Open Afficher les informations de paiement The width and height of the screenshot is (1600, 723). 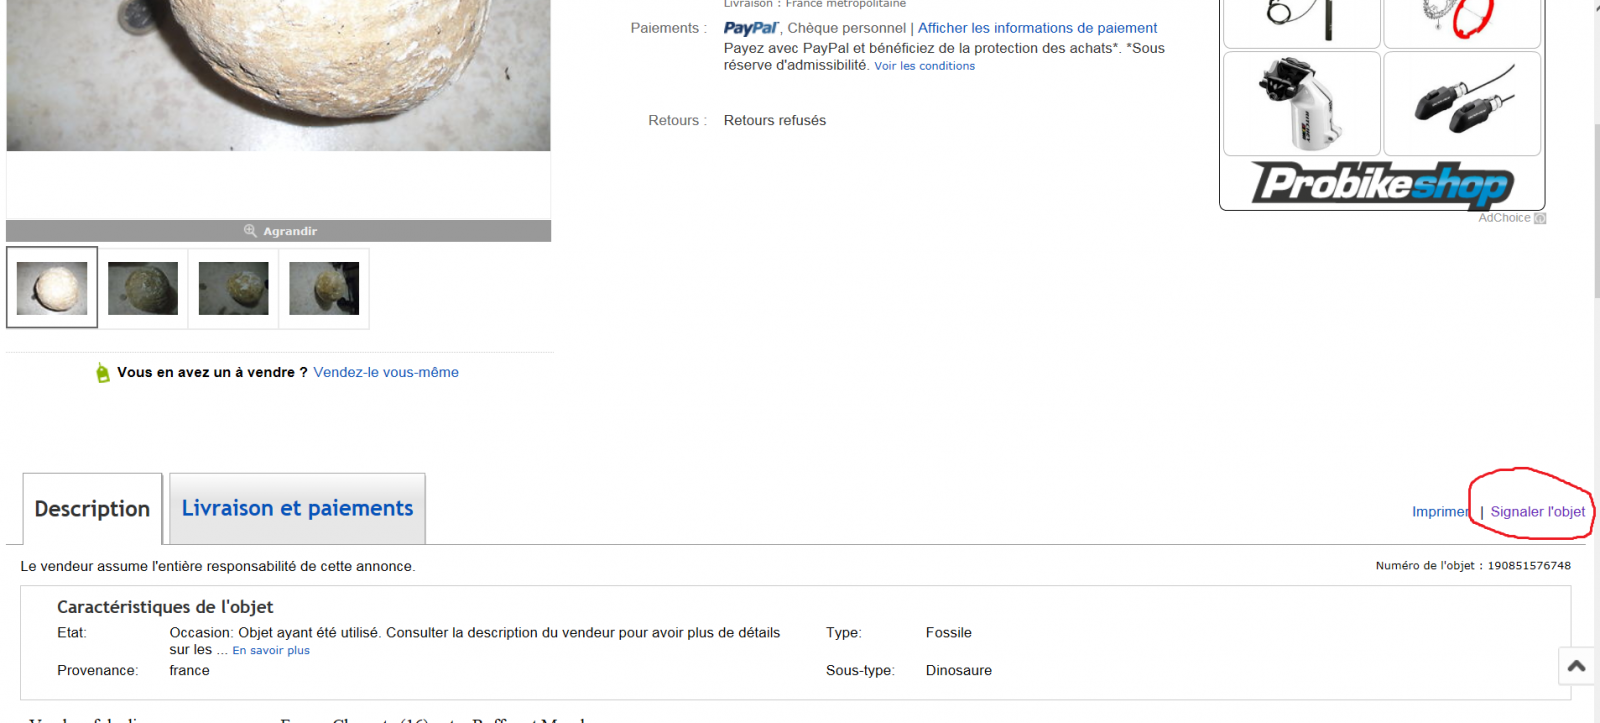pyautogui.click(x=1037, y=28)
